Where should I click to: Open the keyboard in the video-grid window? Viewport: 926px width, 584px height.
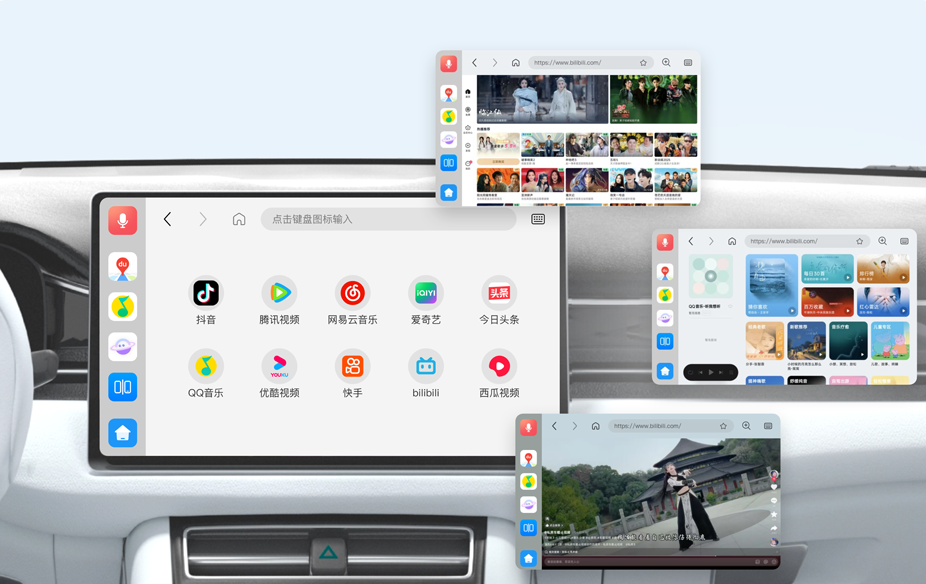(688, 63)
